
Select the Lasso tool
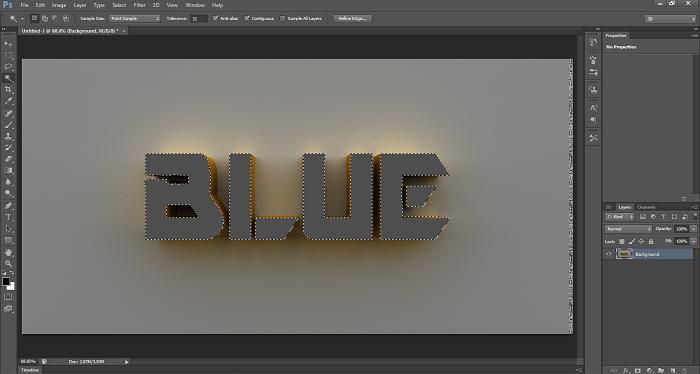(8, 67)
